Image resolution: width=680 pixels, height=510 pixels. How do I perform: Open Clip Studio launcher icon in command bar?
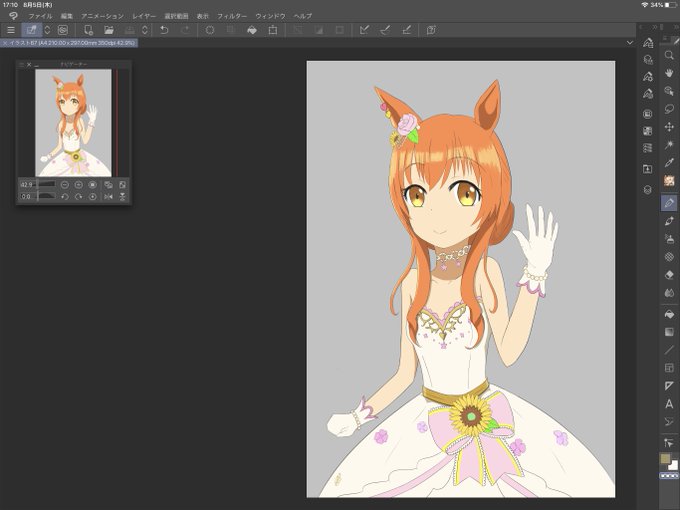coord(63,30)
